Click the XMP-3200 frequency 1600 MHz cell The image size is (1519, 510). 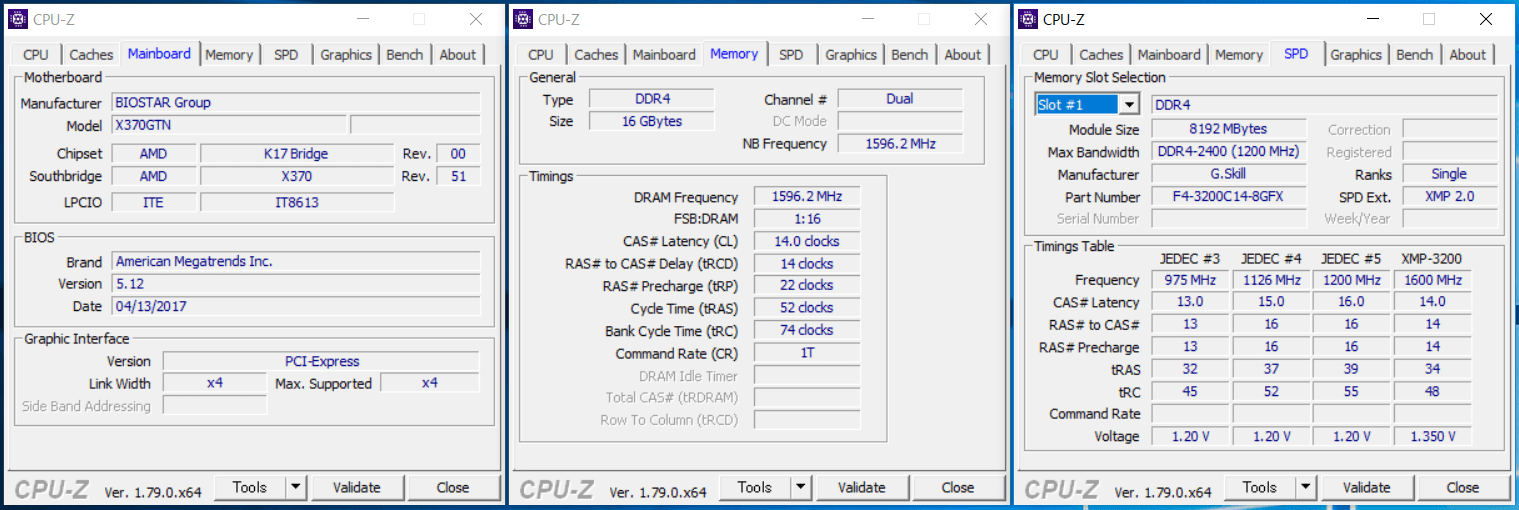point(1432,280)
